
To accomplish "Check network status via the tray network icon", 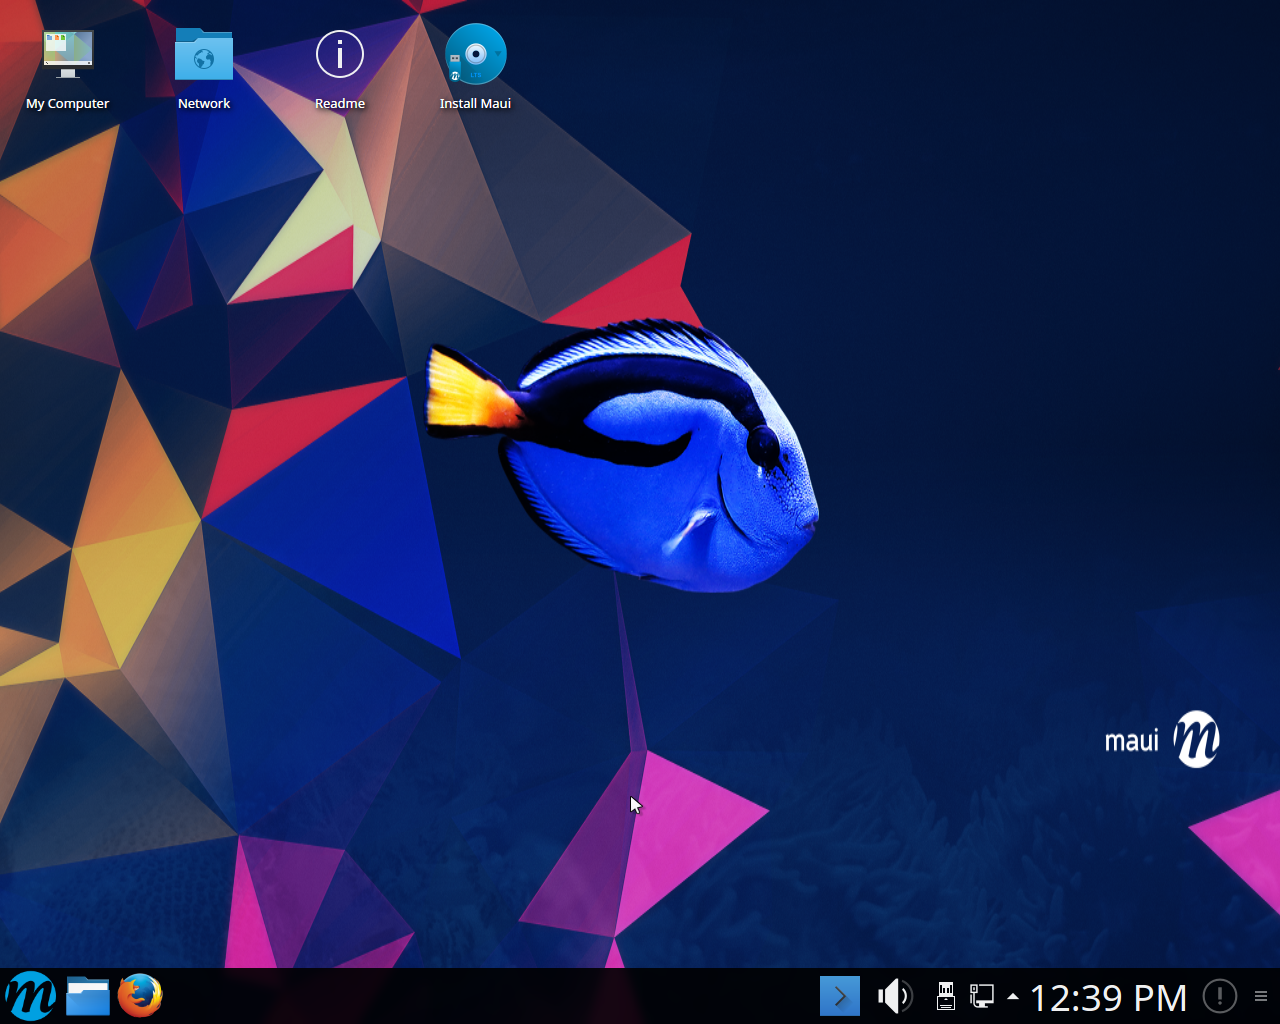I will pyautogui.click(x=981, y=996).
